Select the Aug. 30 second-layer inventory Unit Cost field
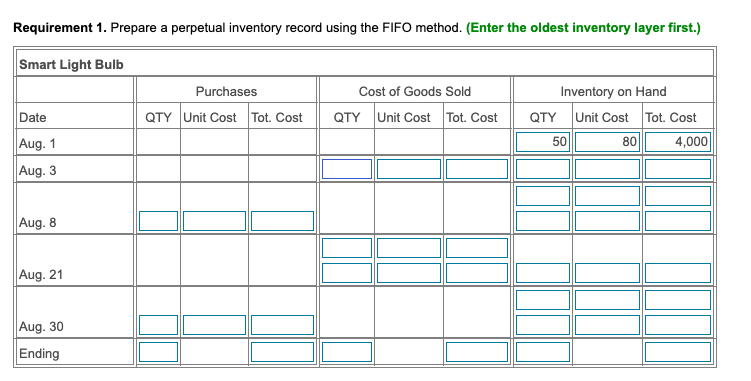 point(607,325)
